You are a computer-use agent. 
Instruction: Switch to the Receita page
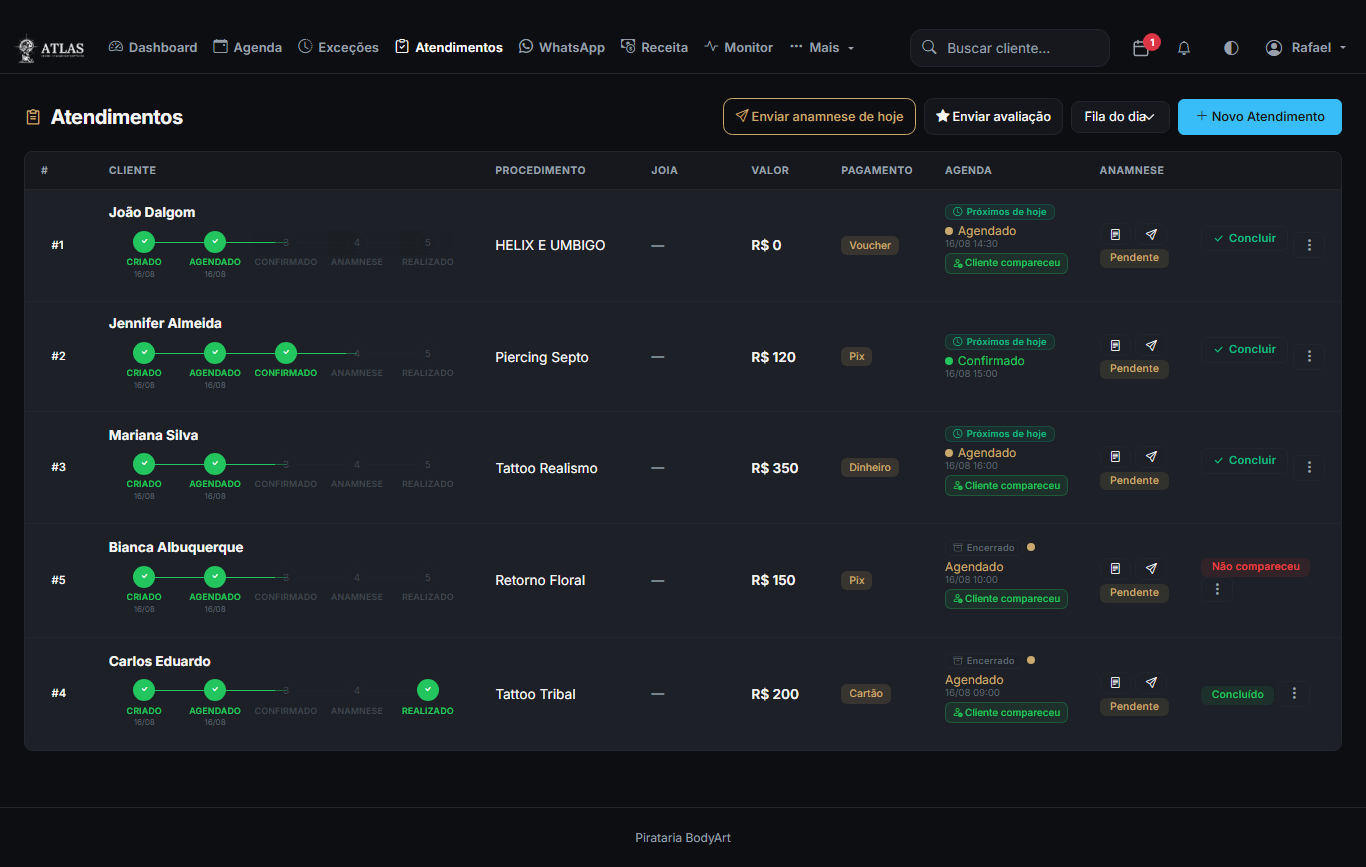(x=654, y=48)
